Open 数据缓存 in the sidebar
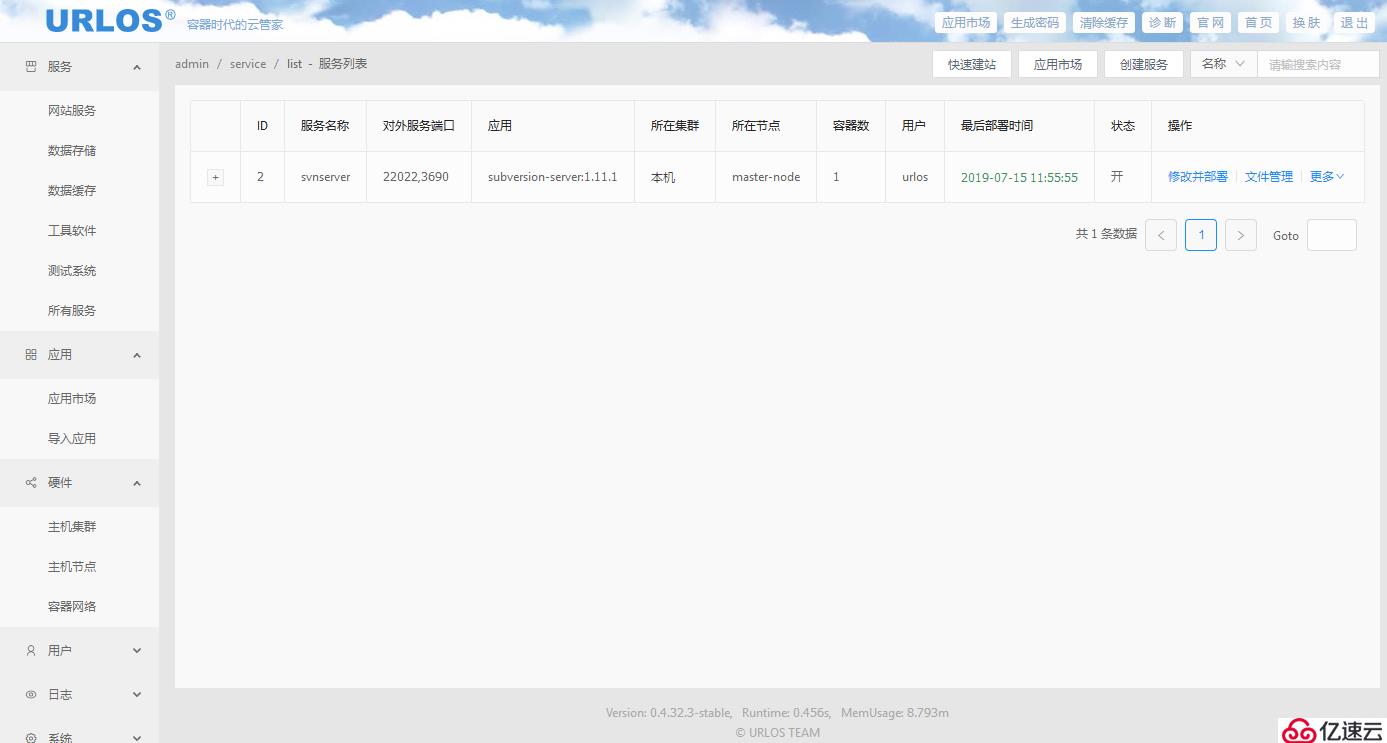Image resolution: width=1387 pixels, height=743 pixels. (72, 191)
